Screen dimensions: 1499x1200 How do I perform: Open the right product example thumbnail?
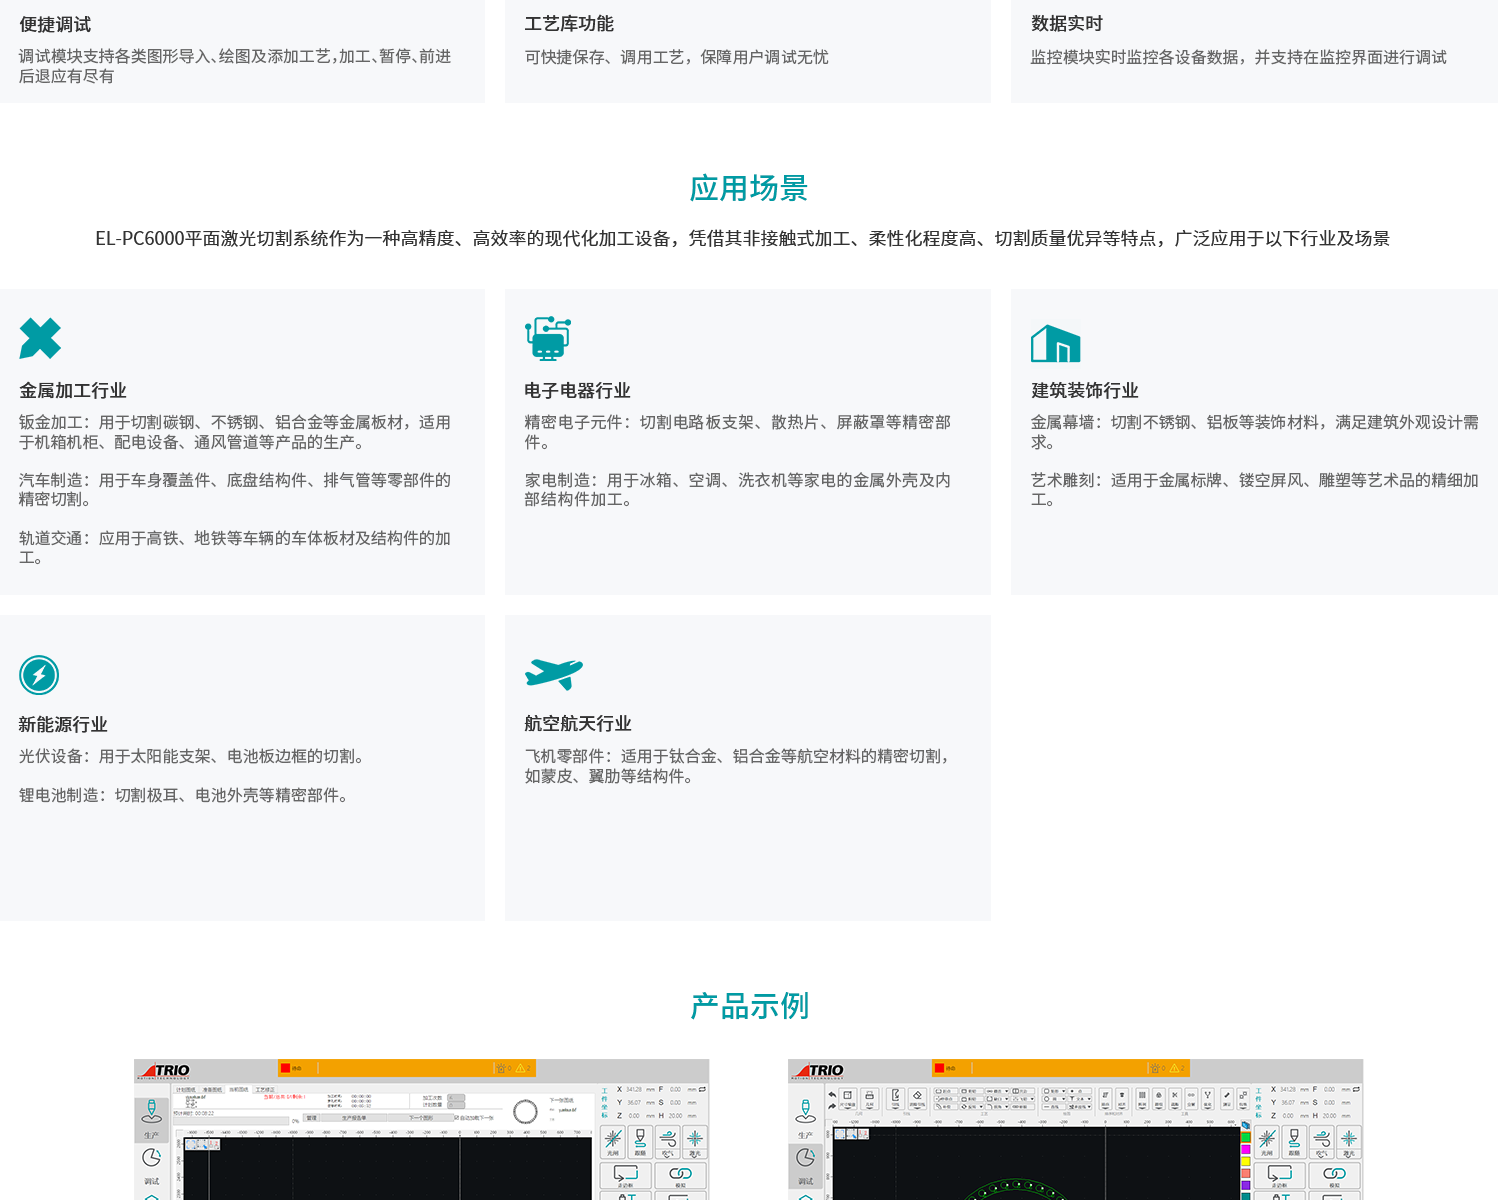(x=1075, y=1130)
